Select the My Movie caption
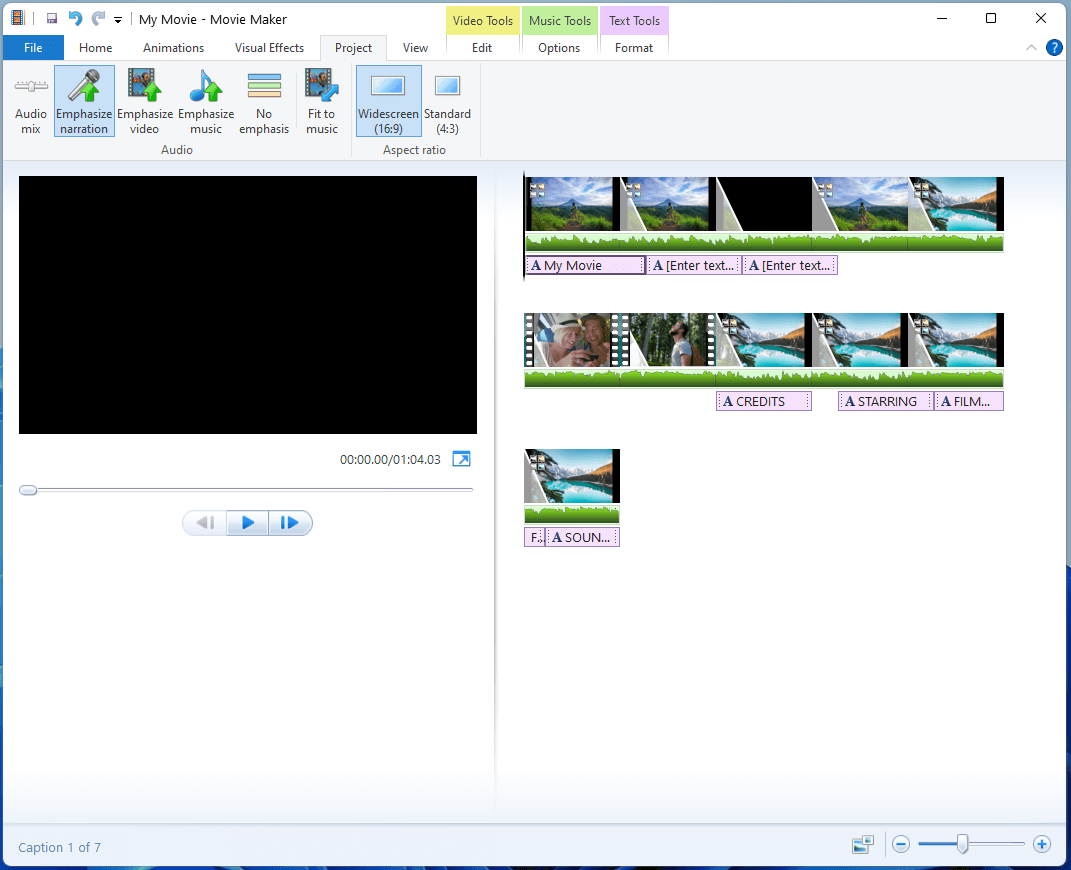 [585, 265]
